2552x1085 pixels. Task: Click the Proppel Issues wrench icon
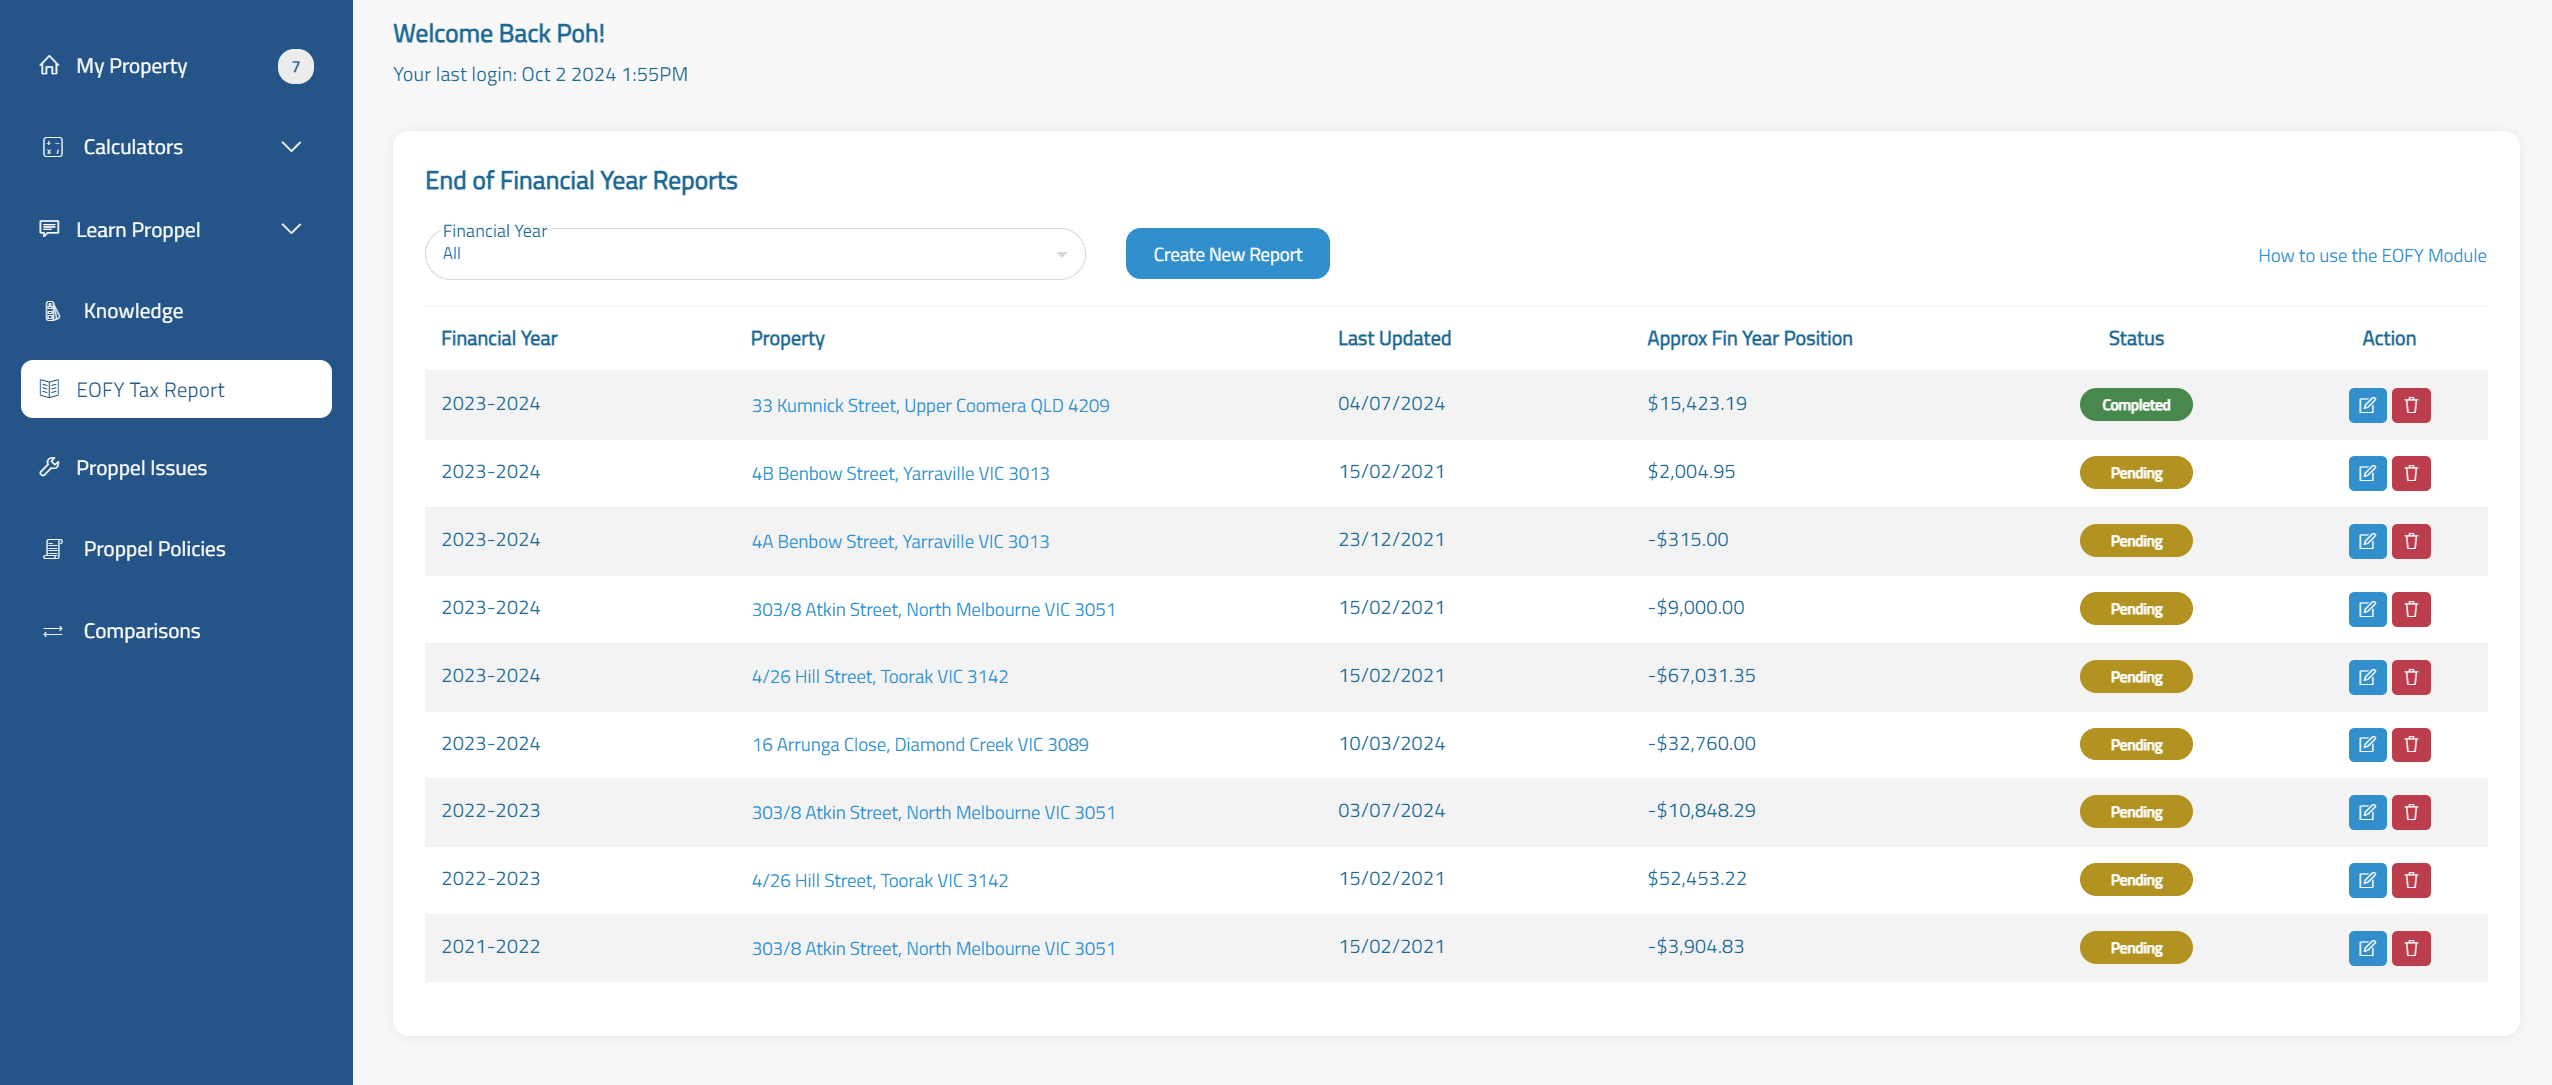click(x=49, y=467)
